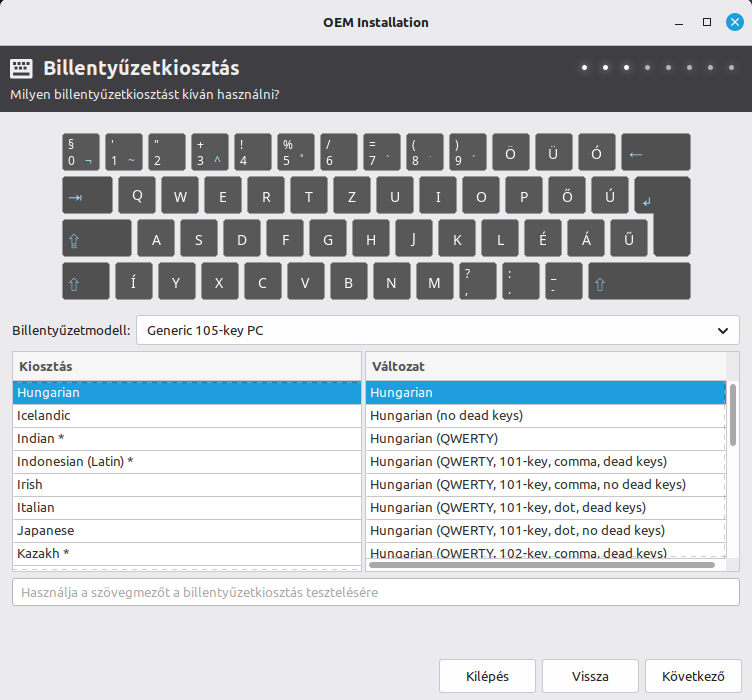Click the Caps Lock key on keyboard preview

coord(97,239)
